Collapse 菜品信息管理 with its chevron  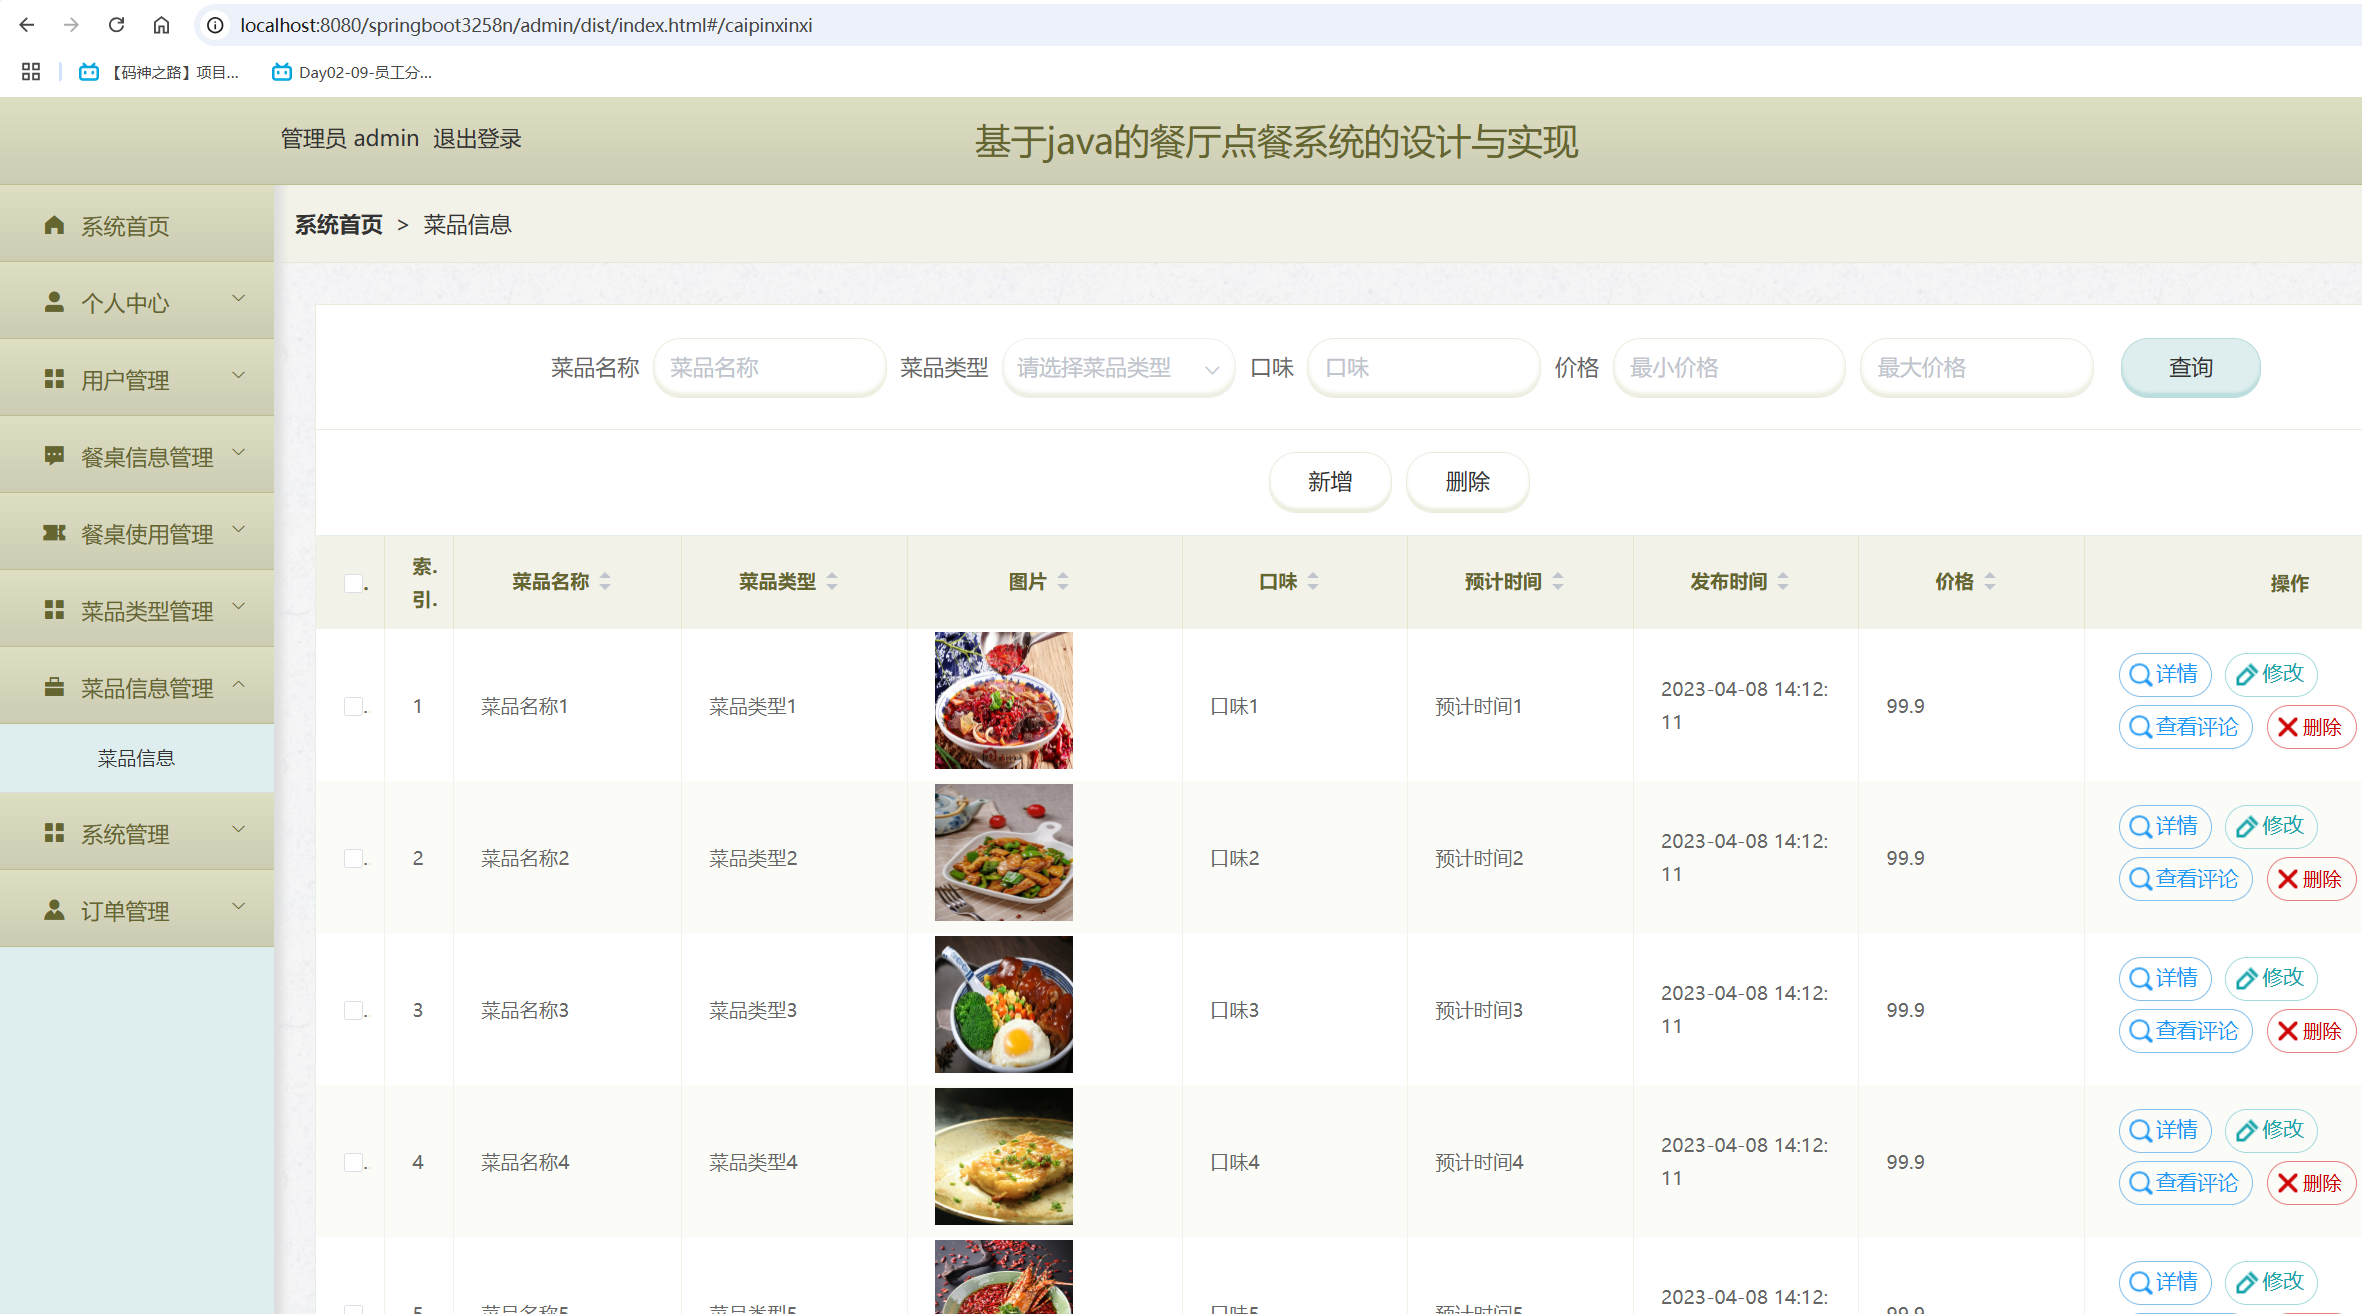point(239,684)
